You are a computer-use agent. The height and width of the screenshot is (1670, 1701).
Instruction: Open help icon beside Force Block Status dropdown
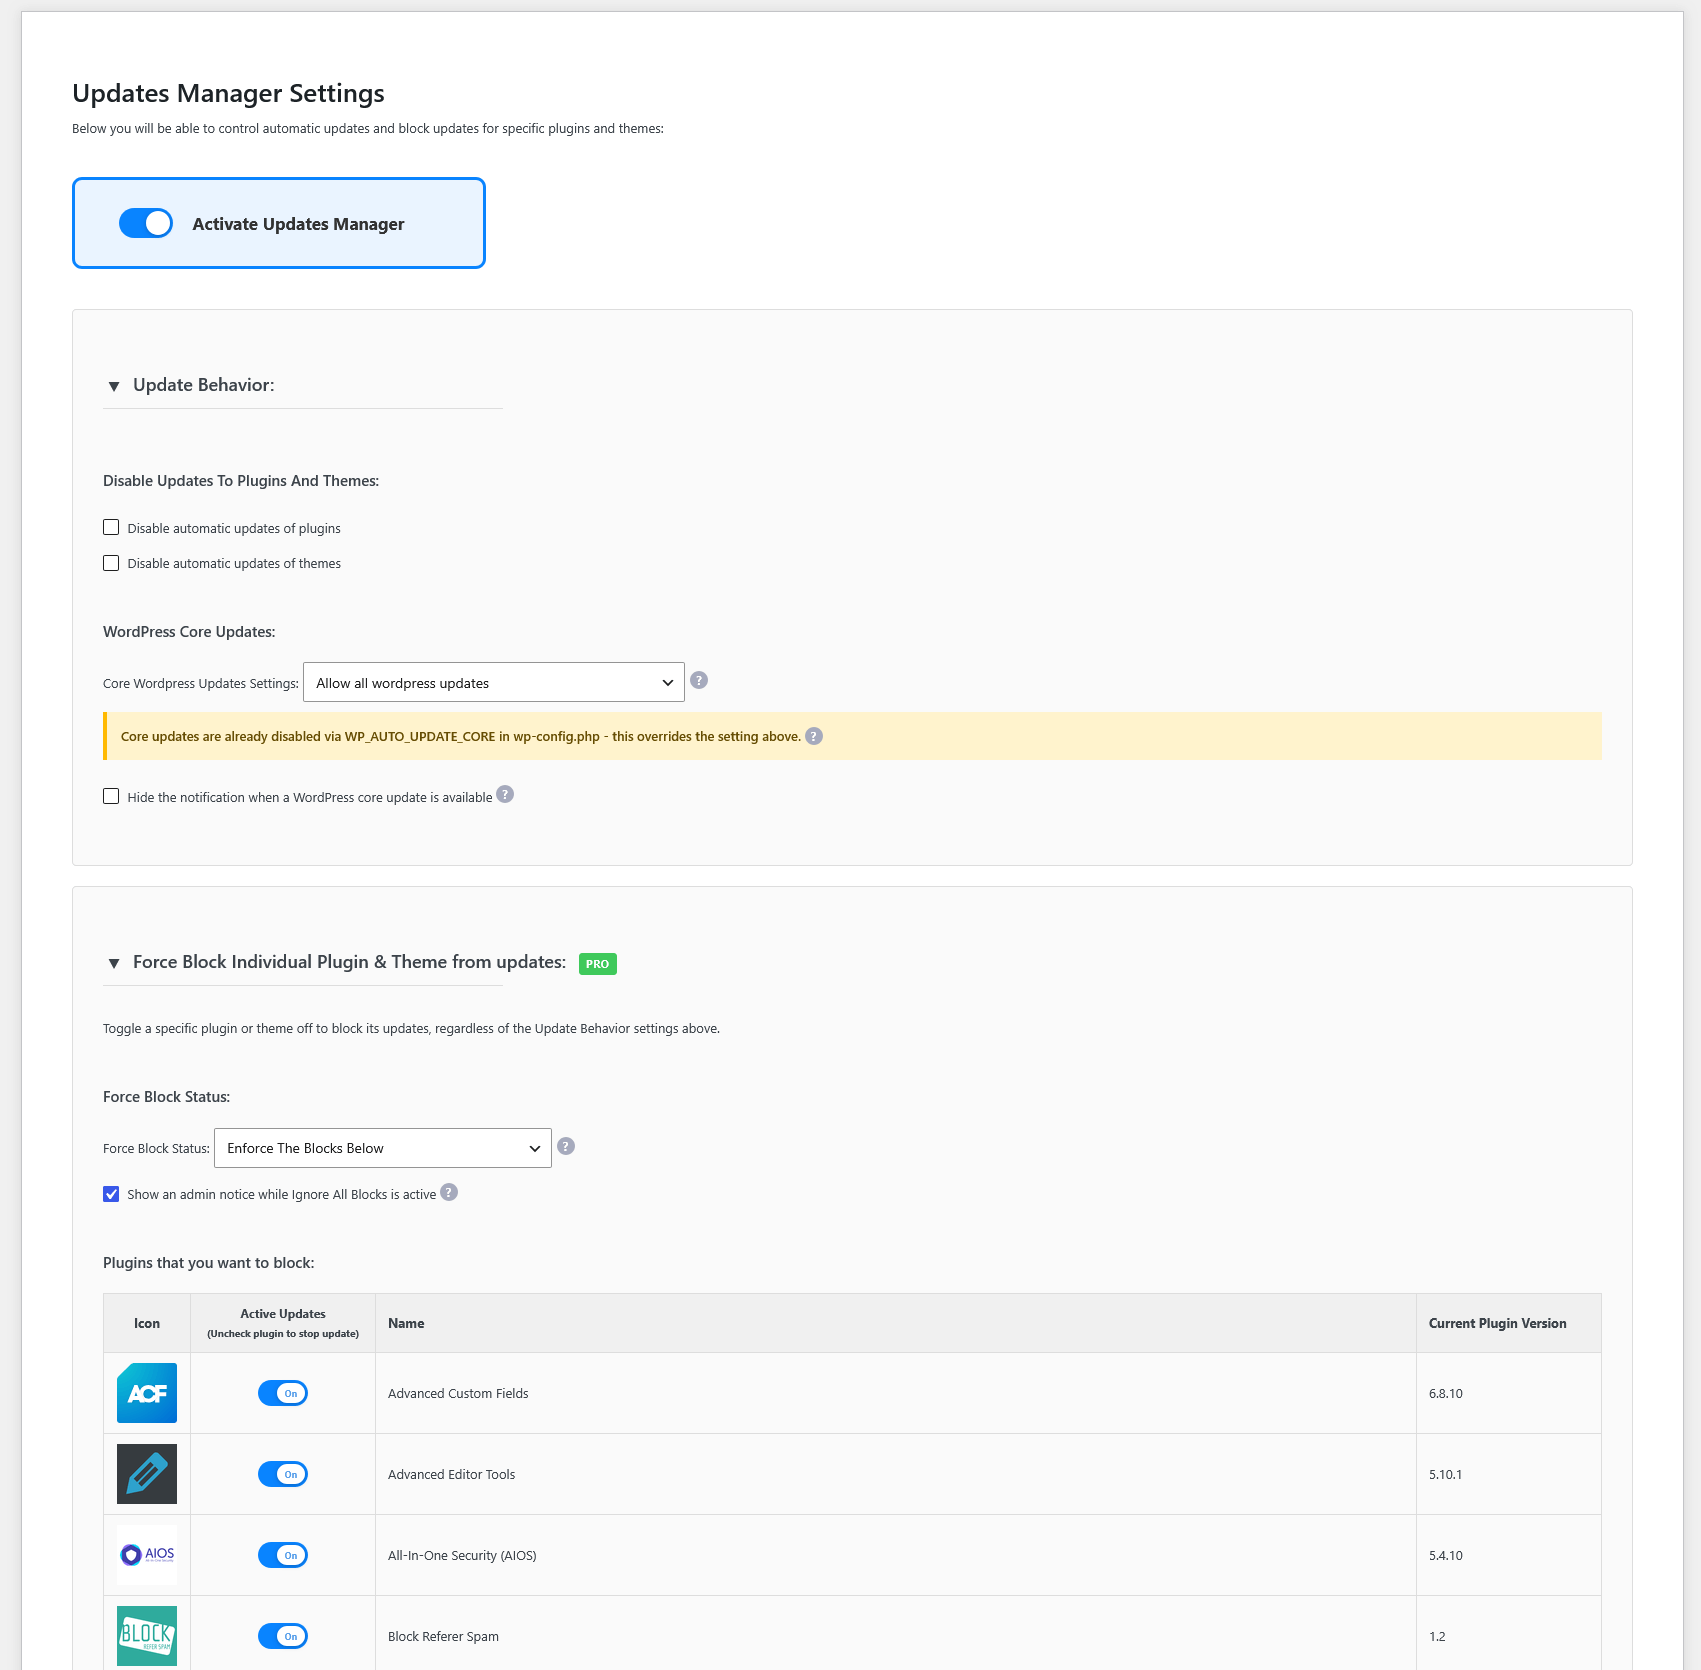pos(566,1146)
